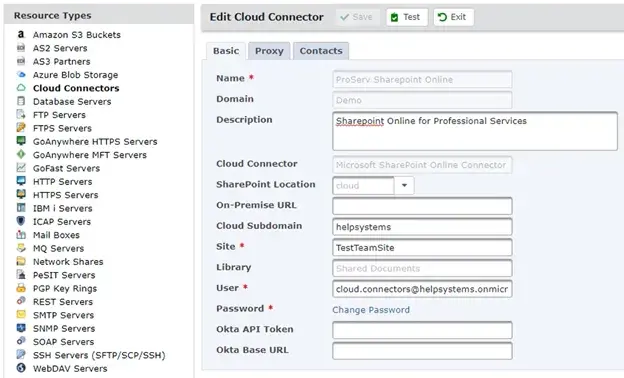Choose GoAnywhere MFT Servers in list
The width and height of the screenshot is (624, 378).
(90, 155)
